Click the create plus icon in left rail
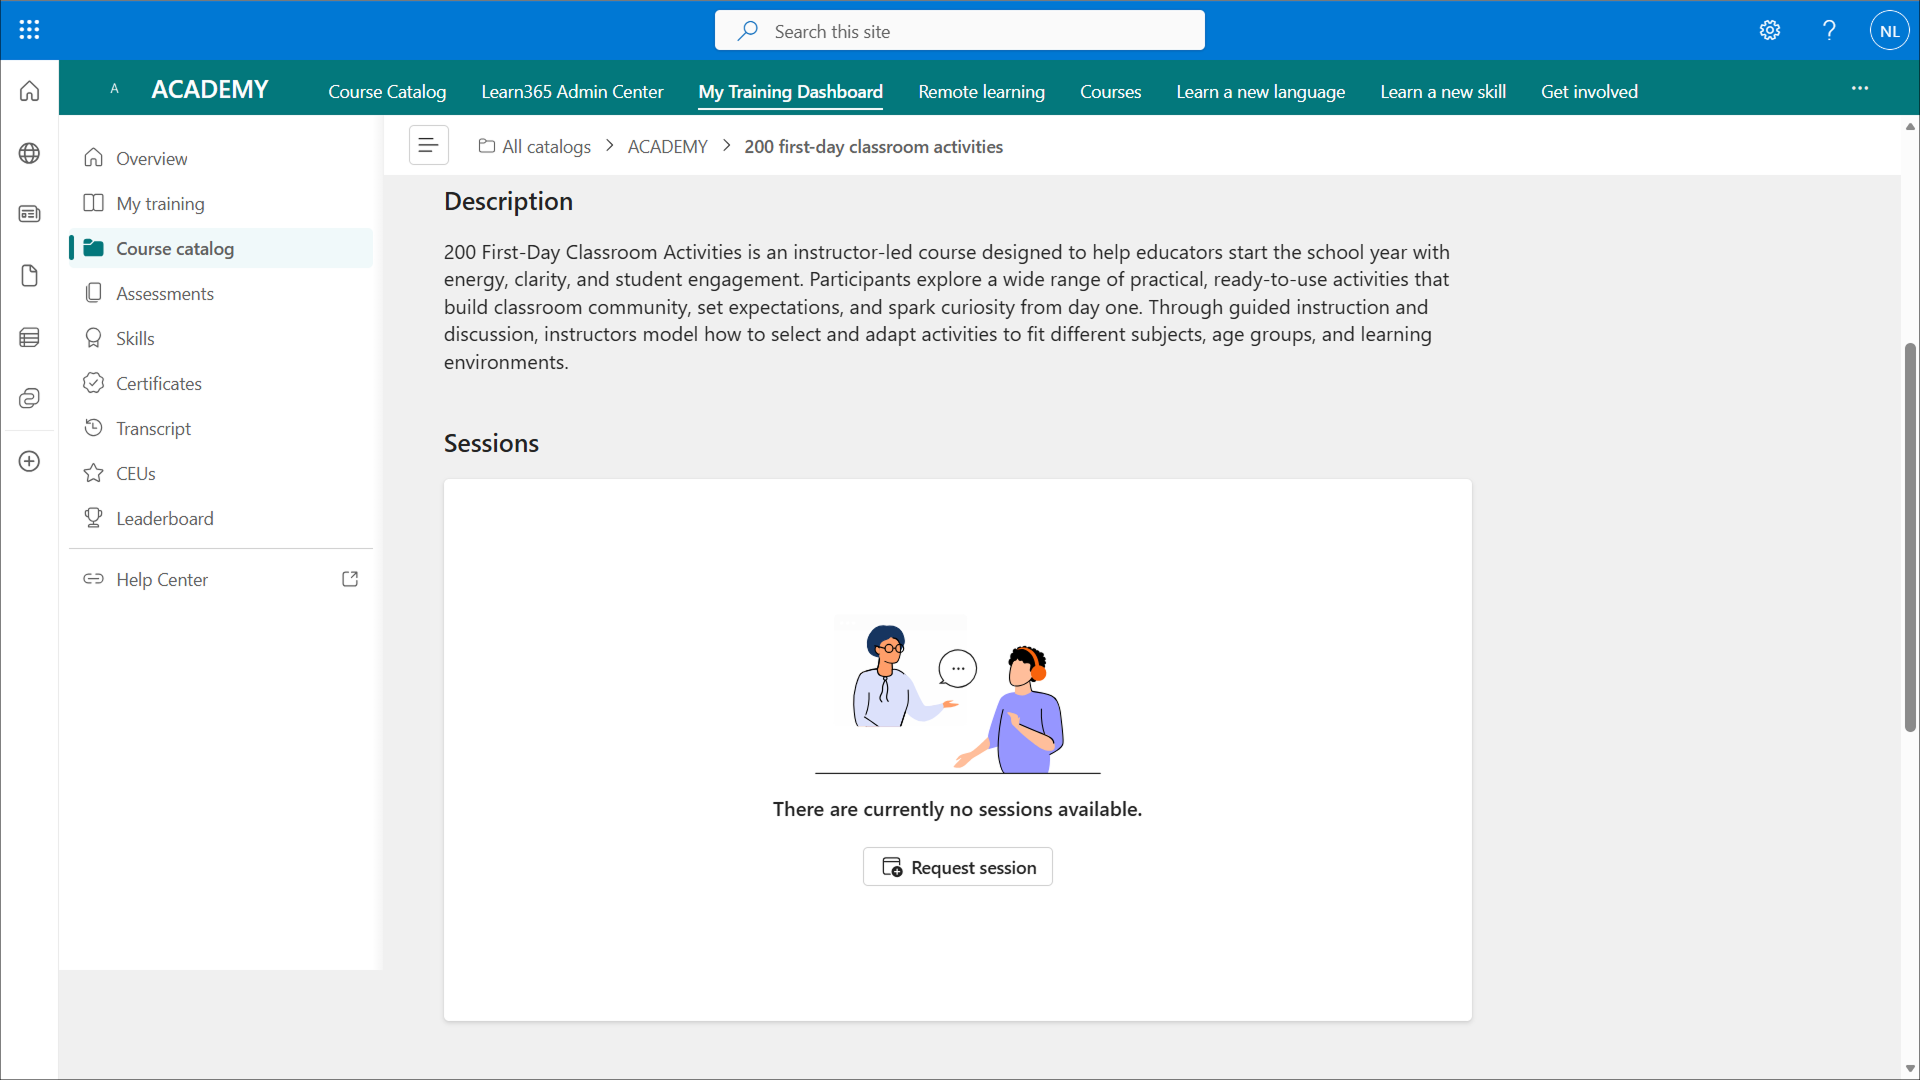The height and width of the screenshot is (1080, 1920). pos(29,461)
